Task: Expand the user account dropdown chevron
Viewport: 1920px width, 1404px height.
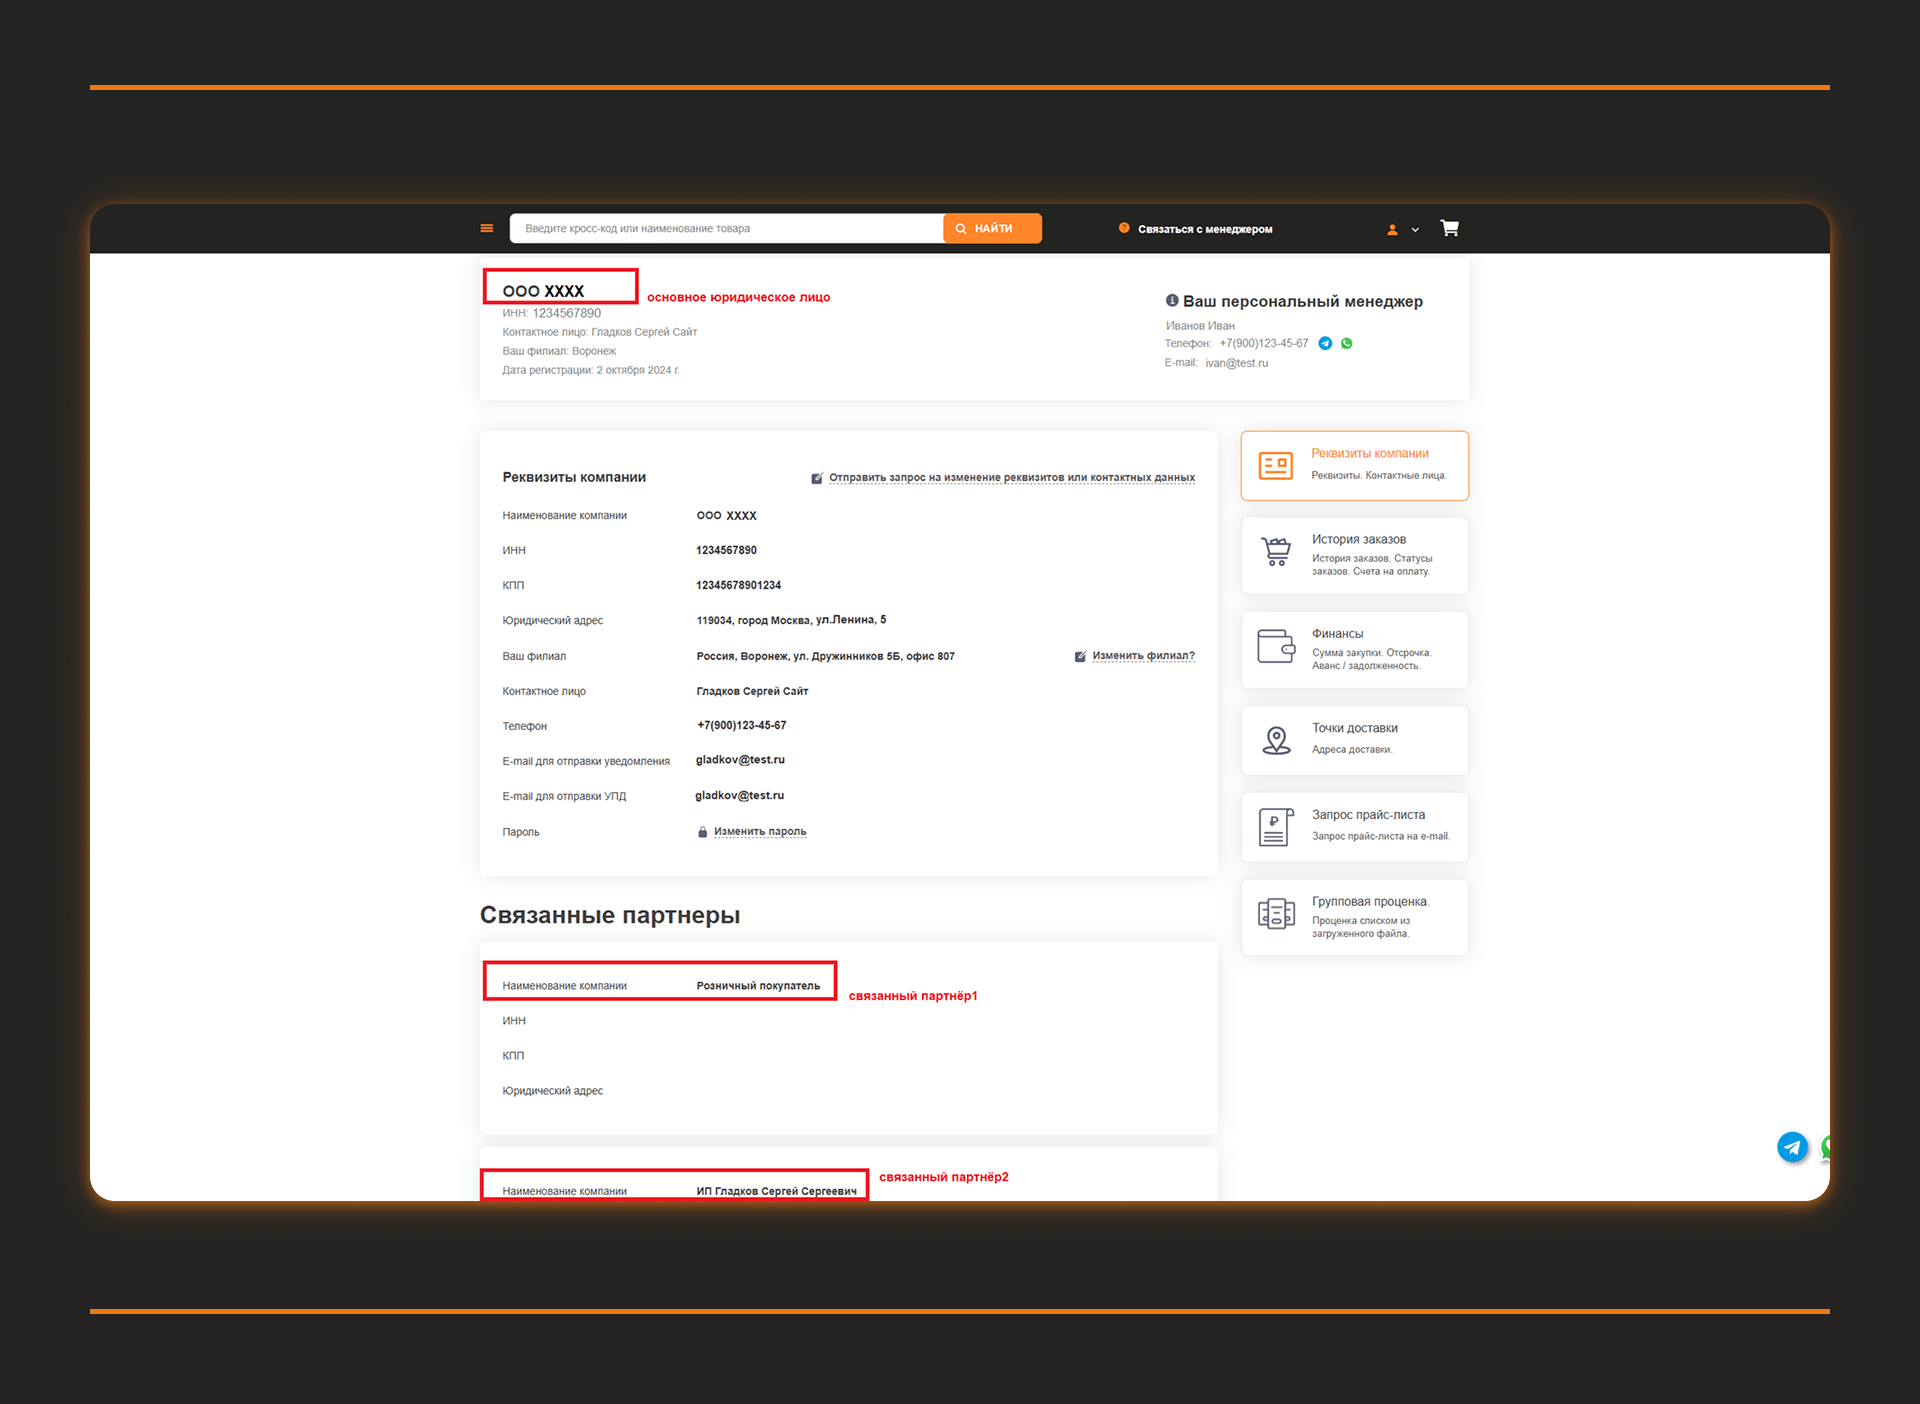Action: [x=1415, y=230]
